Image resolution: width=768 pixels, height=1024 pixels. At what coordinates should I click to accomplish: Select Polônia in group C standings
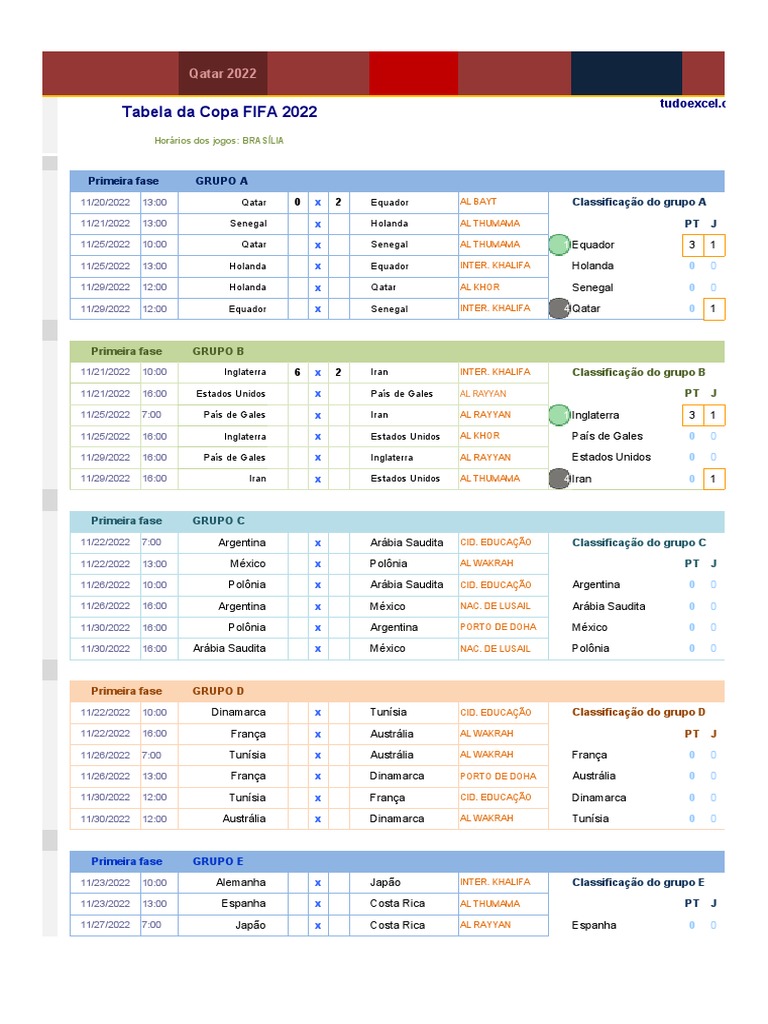coord(590,648)
